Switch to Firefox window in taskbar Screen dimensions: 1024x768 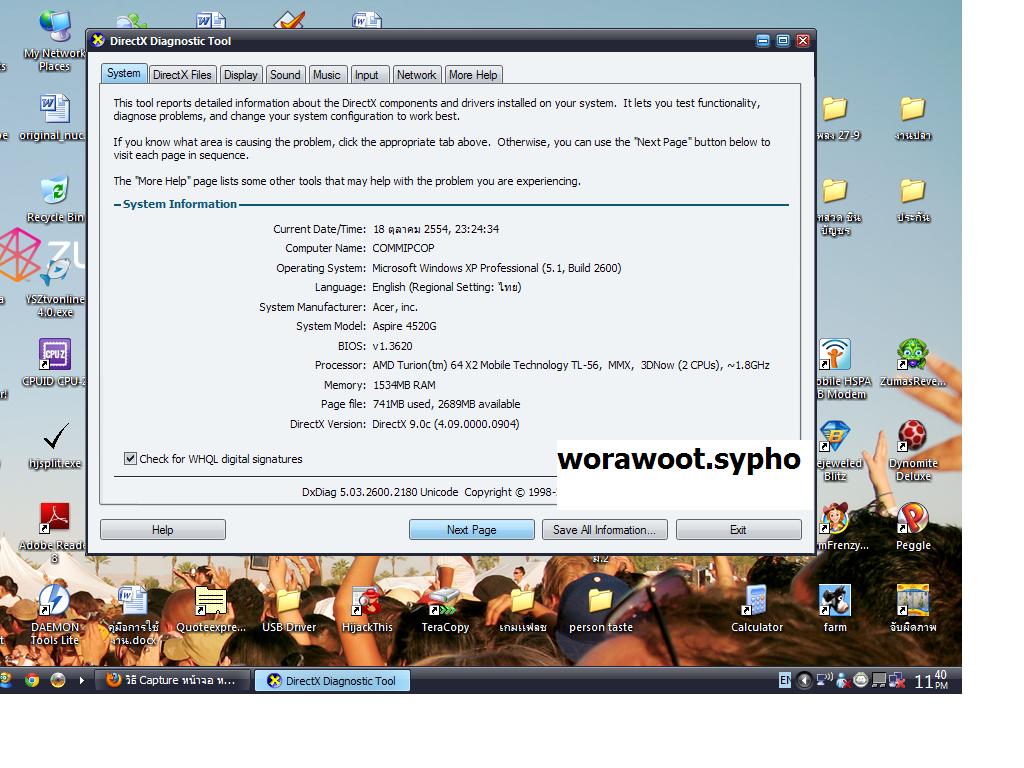point(172,681)
